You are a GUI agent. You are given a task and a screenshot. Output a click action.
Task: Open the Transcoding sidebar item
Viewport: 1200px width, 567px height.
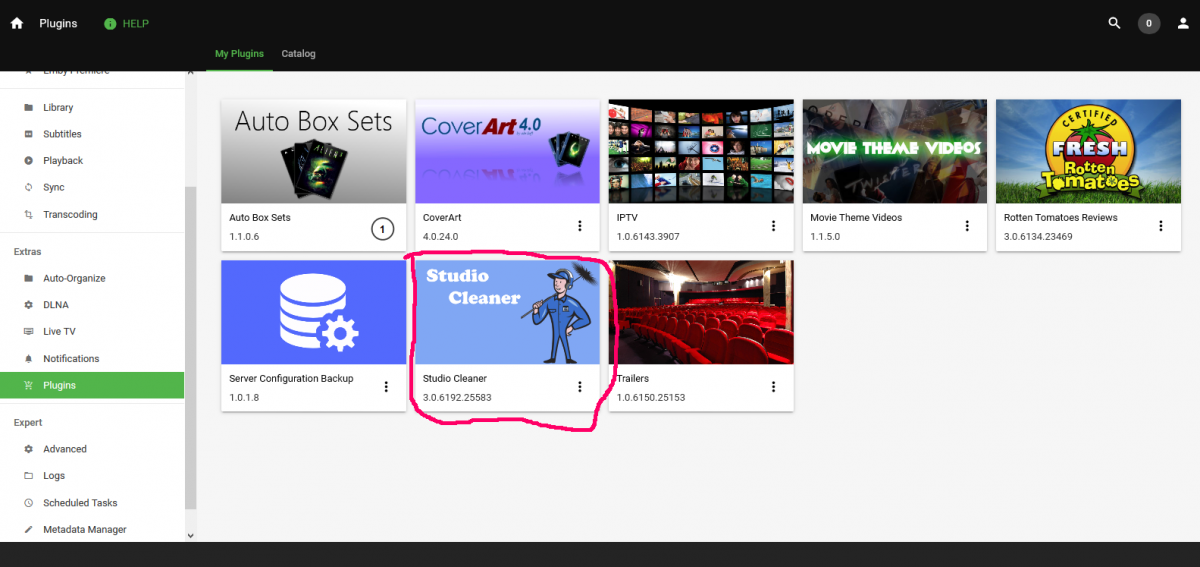pyautogui.click(x=92, y=214)
